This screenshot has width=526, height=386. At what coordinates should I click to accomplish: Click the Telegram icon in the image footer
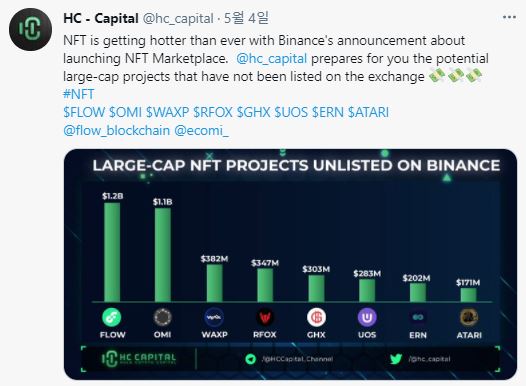pyautogui.click(x=251, y=359)
